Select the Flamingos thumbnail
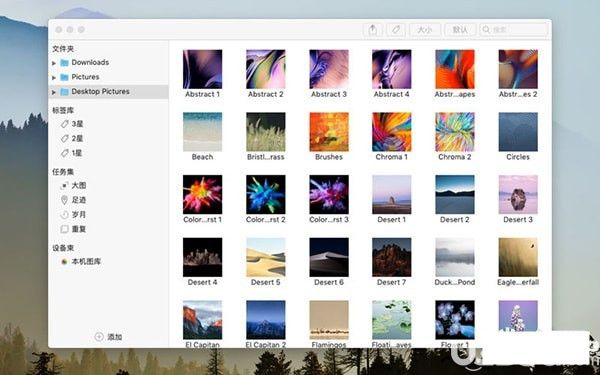The image size is (600, 375). tap(329, 320)
